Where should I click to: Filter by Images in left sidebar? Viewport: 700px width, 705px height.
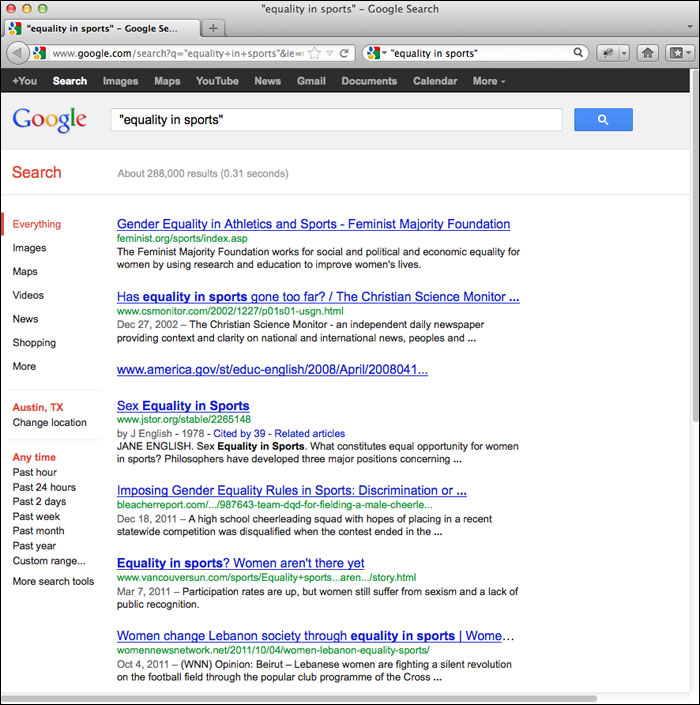tap(29, 248)
